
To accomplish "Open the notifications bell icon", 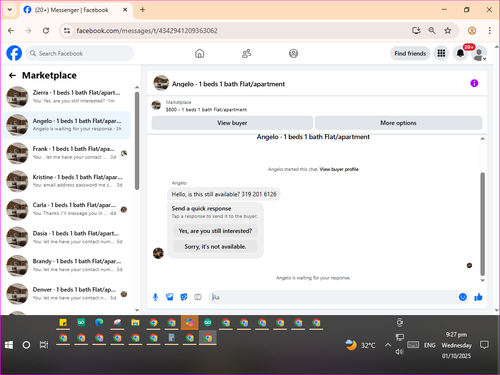I will [460, 53].
